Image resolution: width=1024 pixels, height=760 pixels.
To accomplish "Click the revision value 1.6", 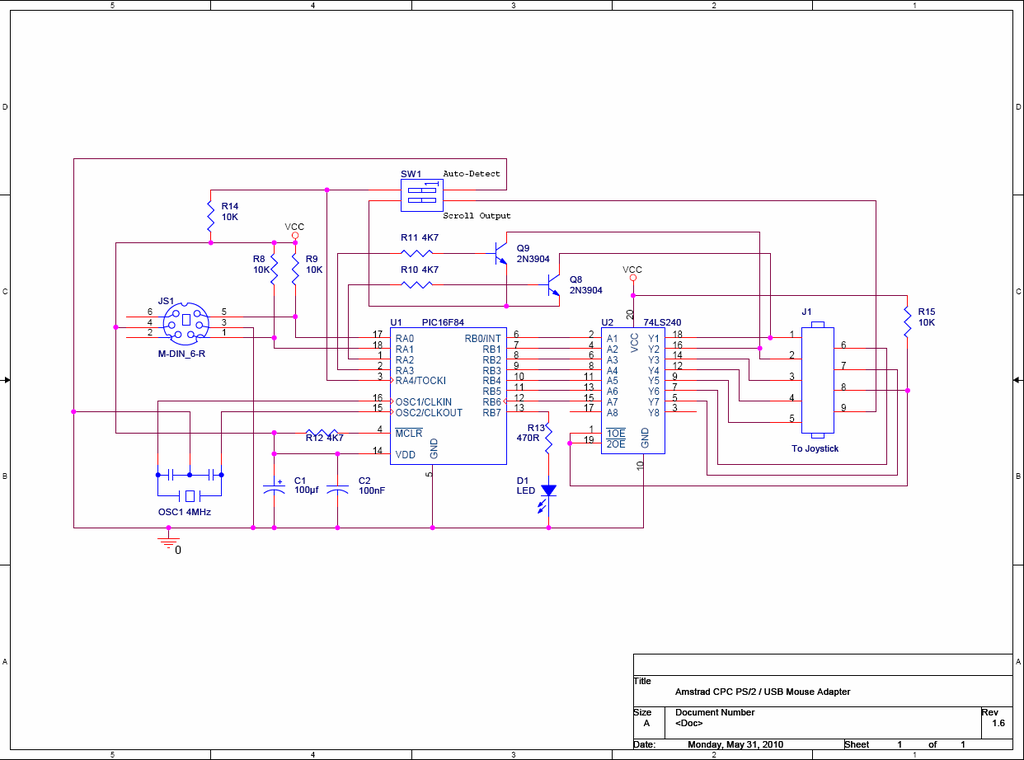I will pos(999,723).
